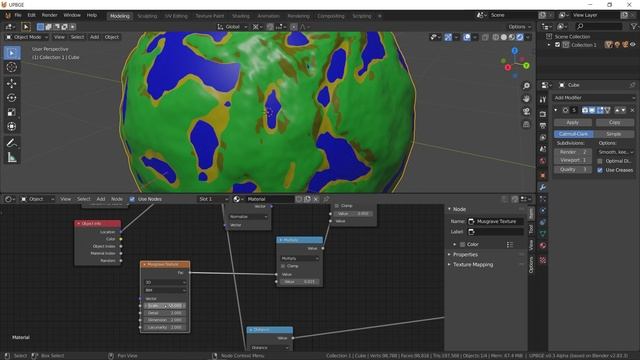The image size is (640, 360).
Task: Click the Scale value field in Musgrave node
Action: click(x=165, y=306)
